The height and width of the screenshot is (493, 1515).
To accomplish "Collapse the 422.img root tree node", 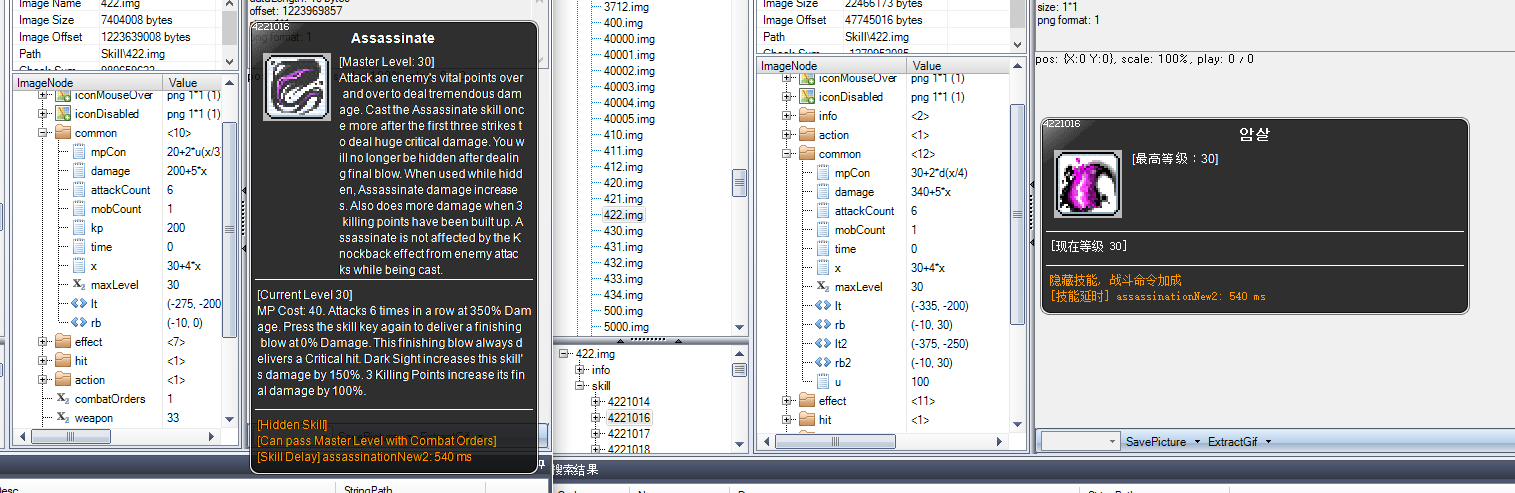I will pyautogui.click(x=565, y=354).
